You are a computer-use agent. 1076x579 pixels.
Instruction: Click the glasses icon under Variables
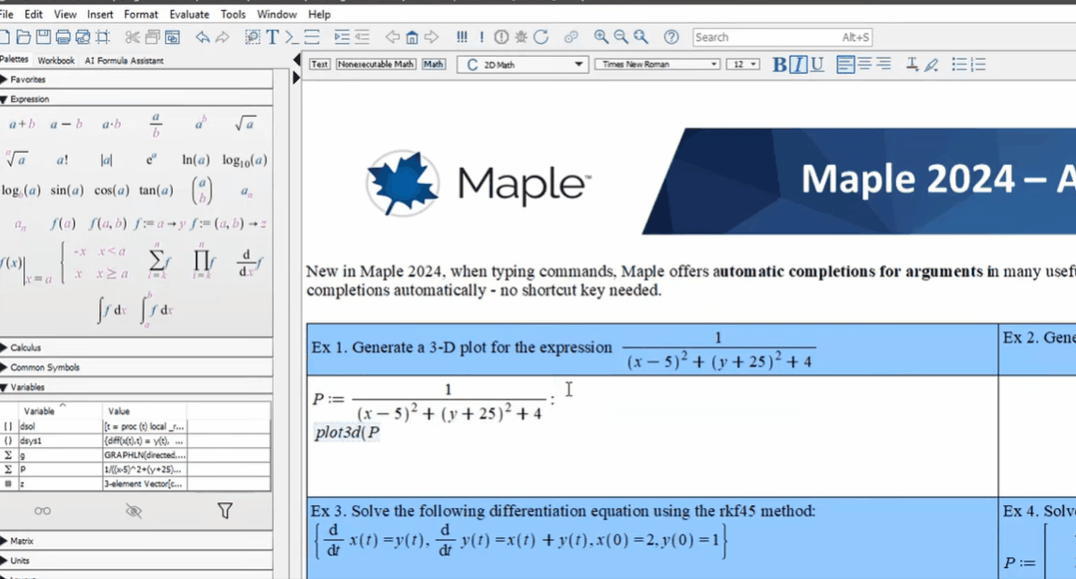coord(43,510)
